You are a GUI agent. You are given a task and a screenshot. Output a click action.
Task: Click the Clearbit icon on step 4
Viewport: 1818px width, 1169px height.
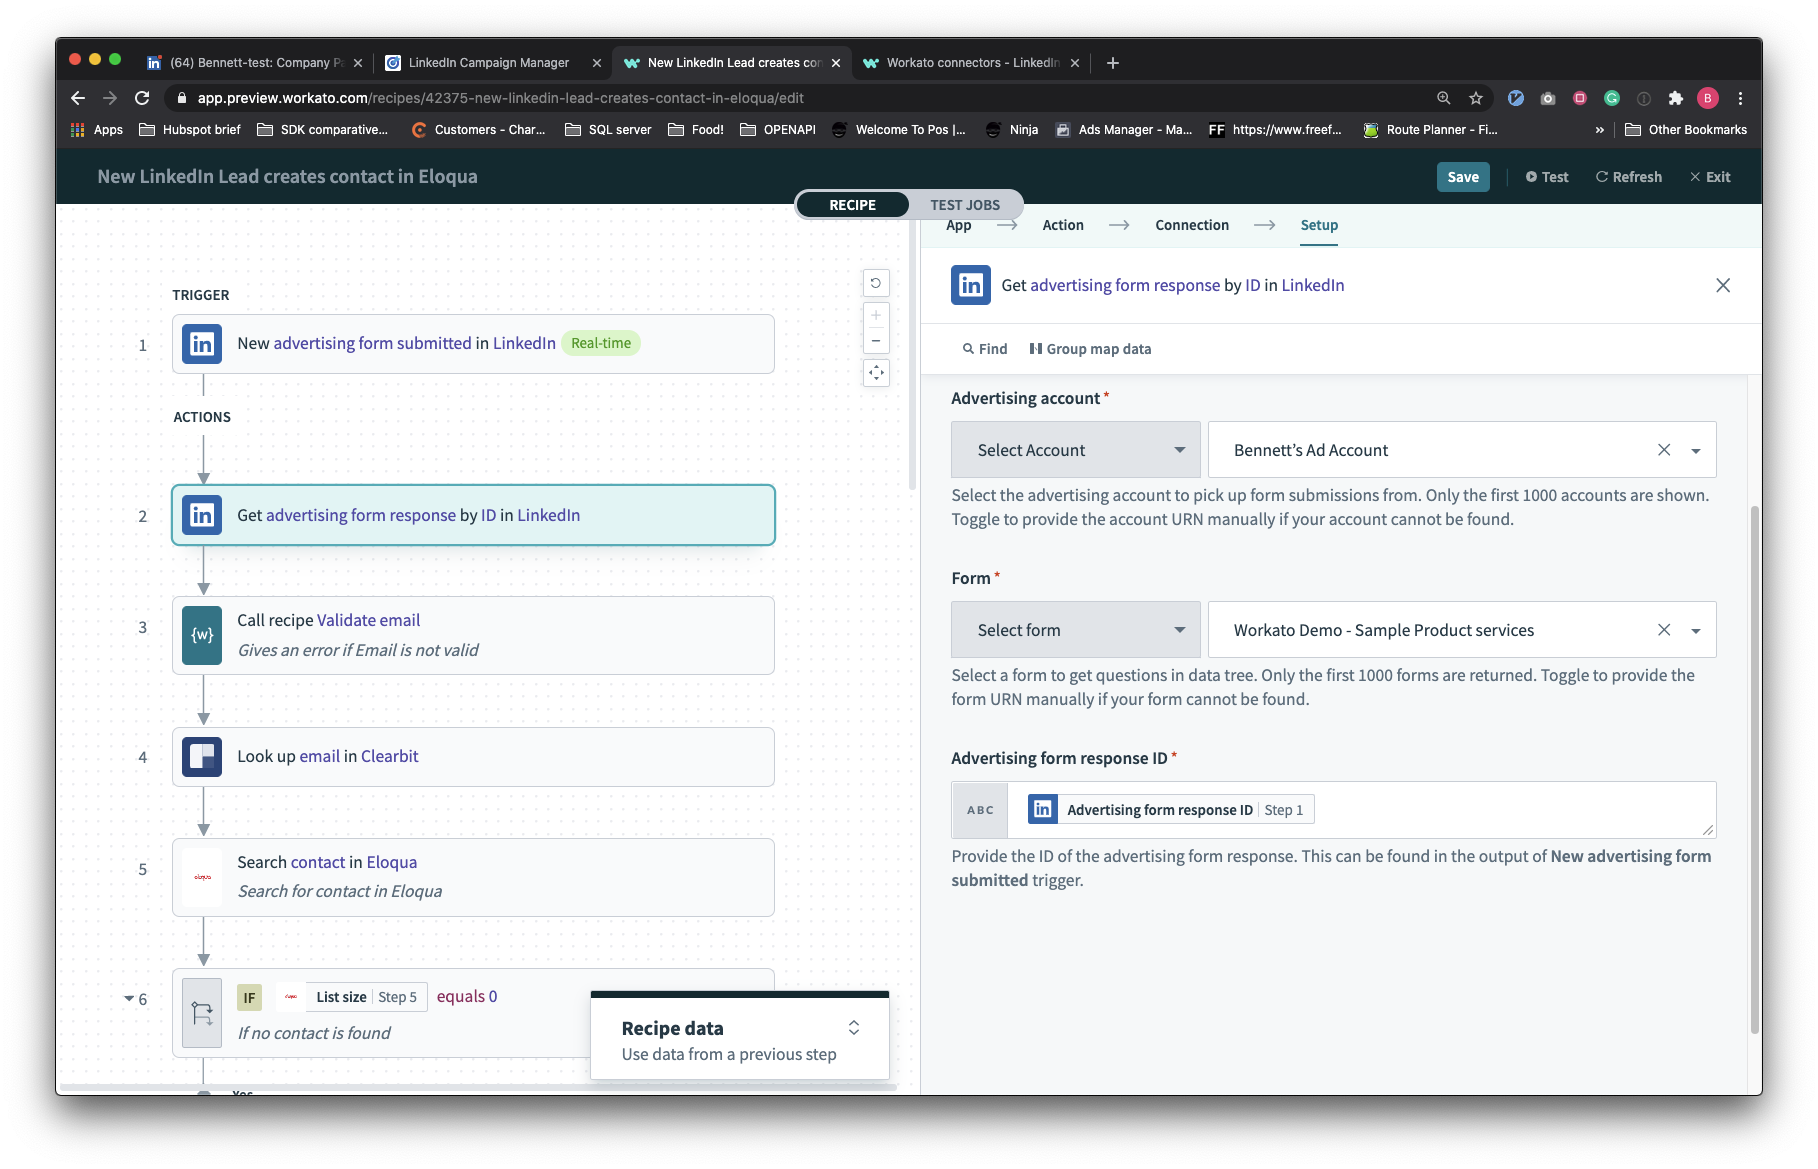coord(201,757)
